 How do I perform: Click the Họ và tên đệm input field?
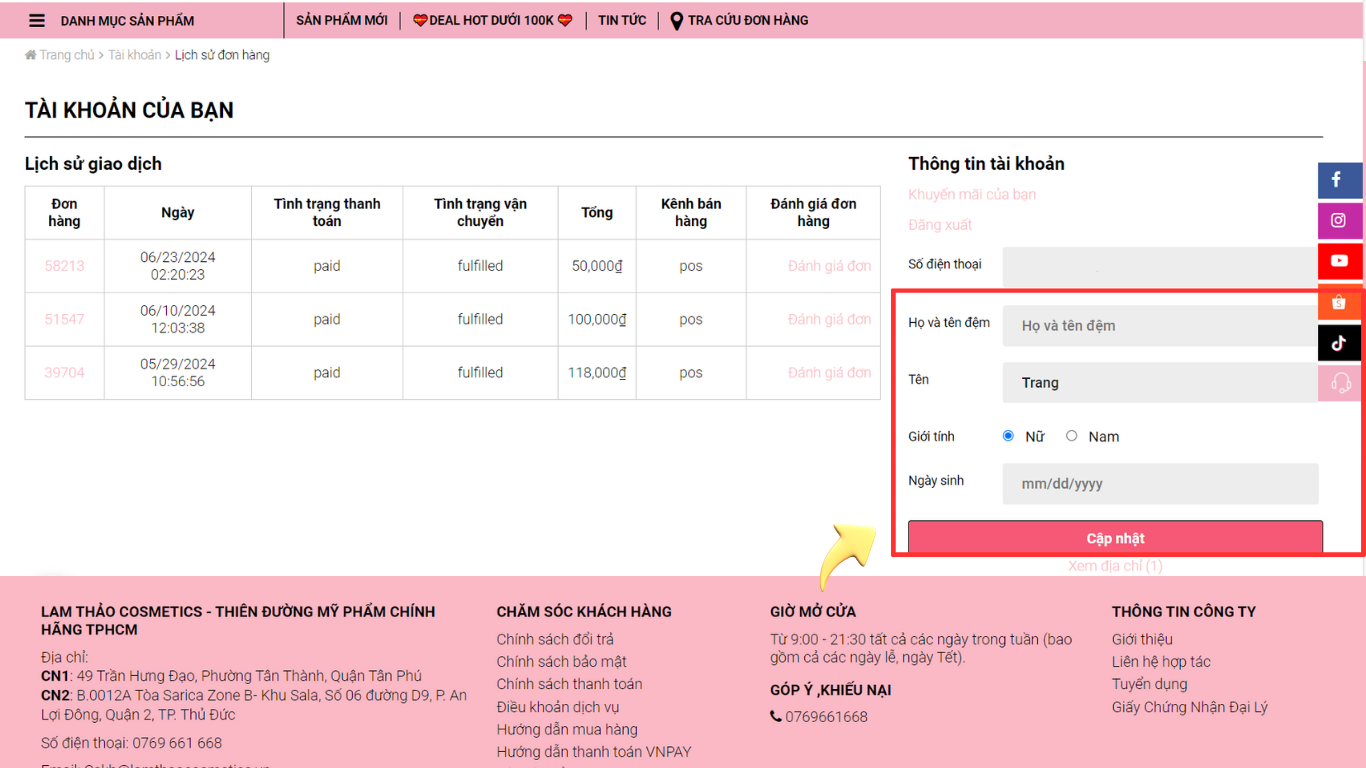1160,326
